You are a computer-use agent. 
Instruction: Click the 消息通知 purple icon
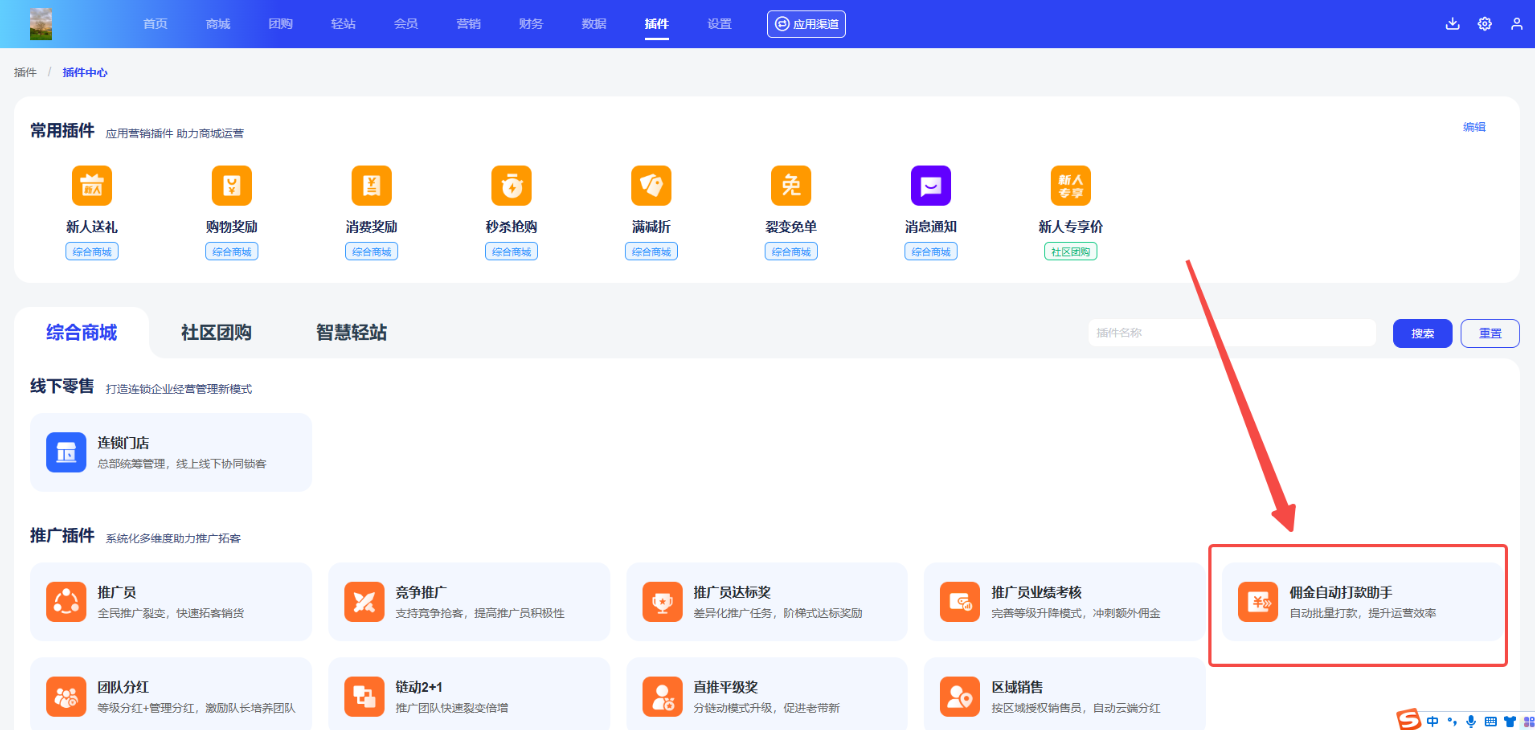pos(930,186)
